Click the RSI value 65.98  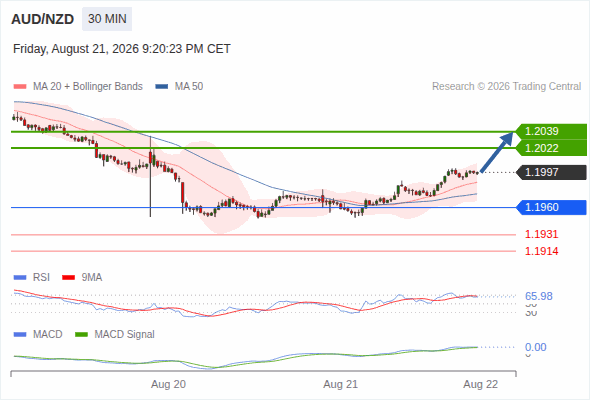coord(539,296)
